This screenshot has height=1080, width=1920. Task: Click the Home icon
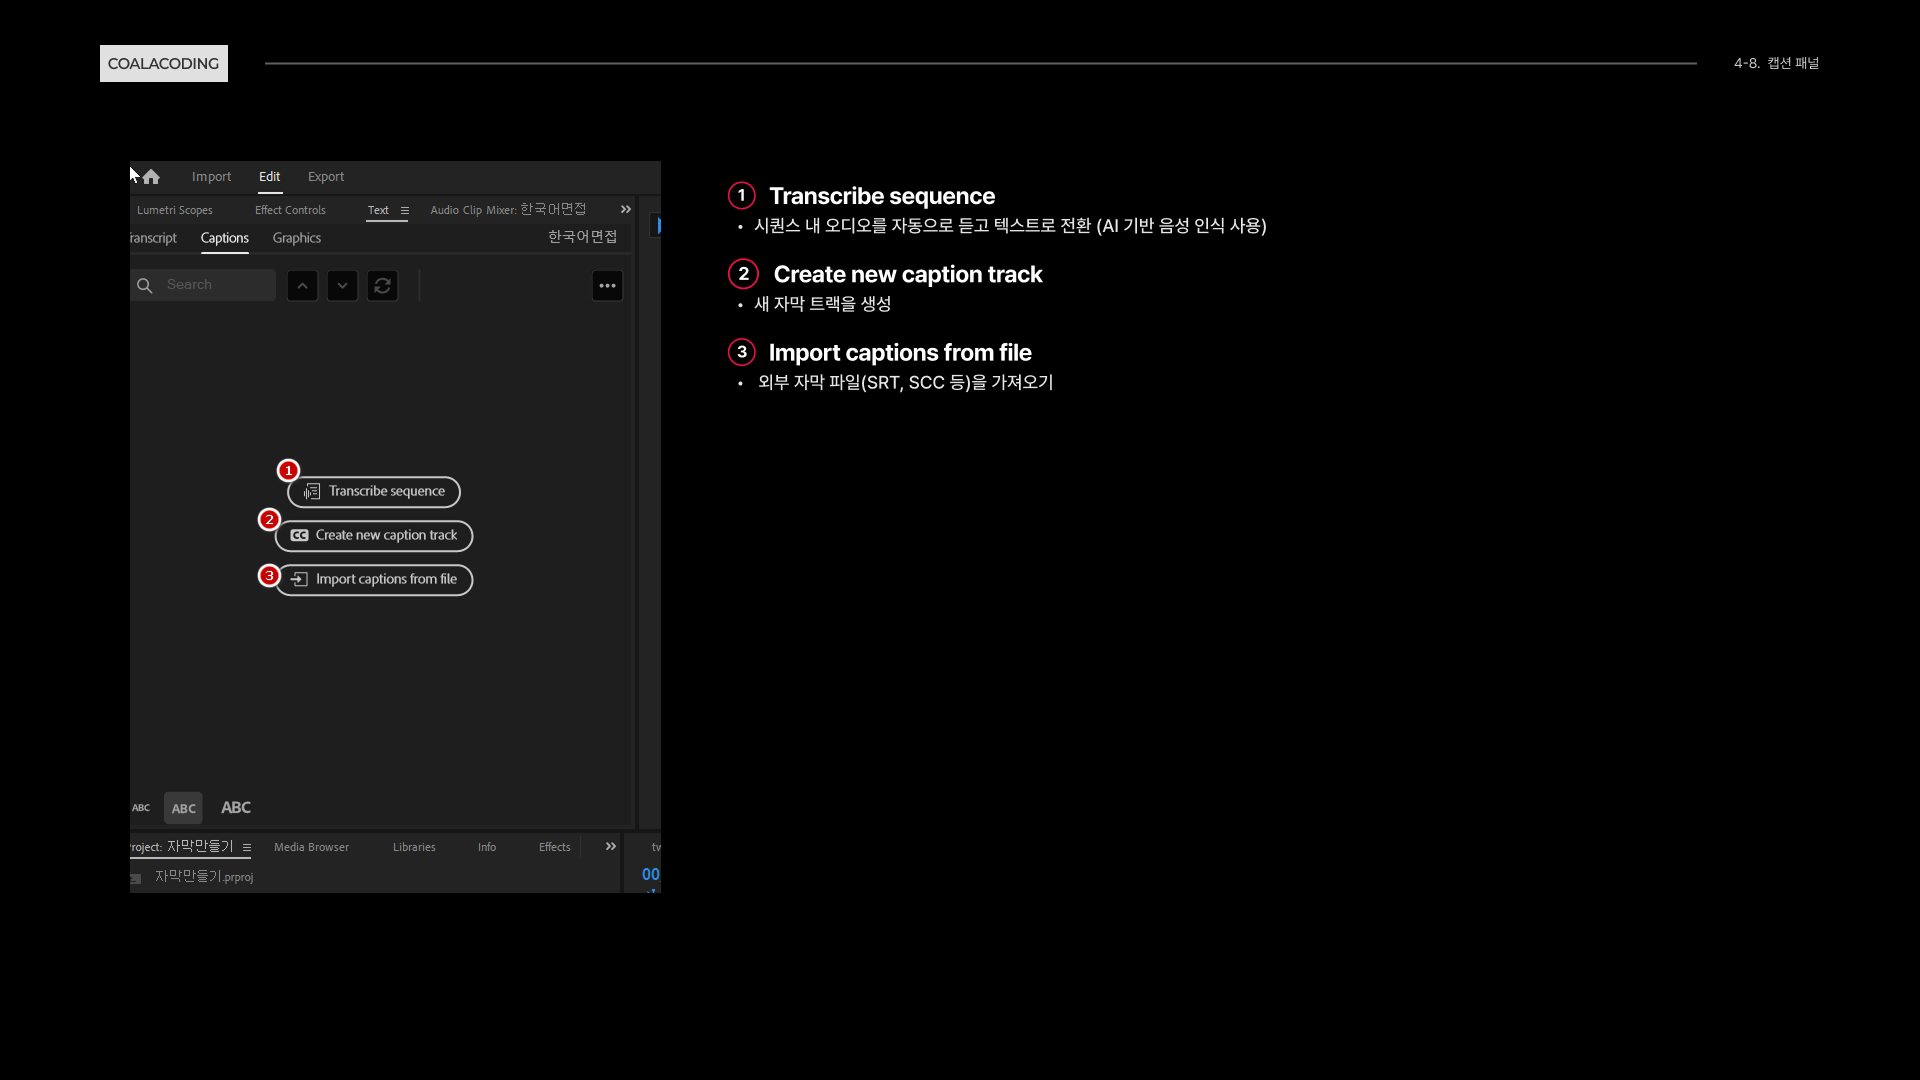pyautogui.click(x=151, y=177)
